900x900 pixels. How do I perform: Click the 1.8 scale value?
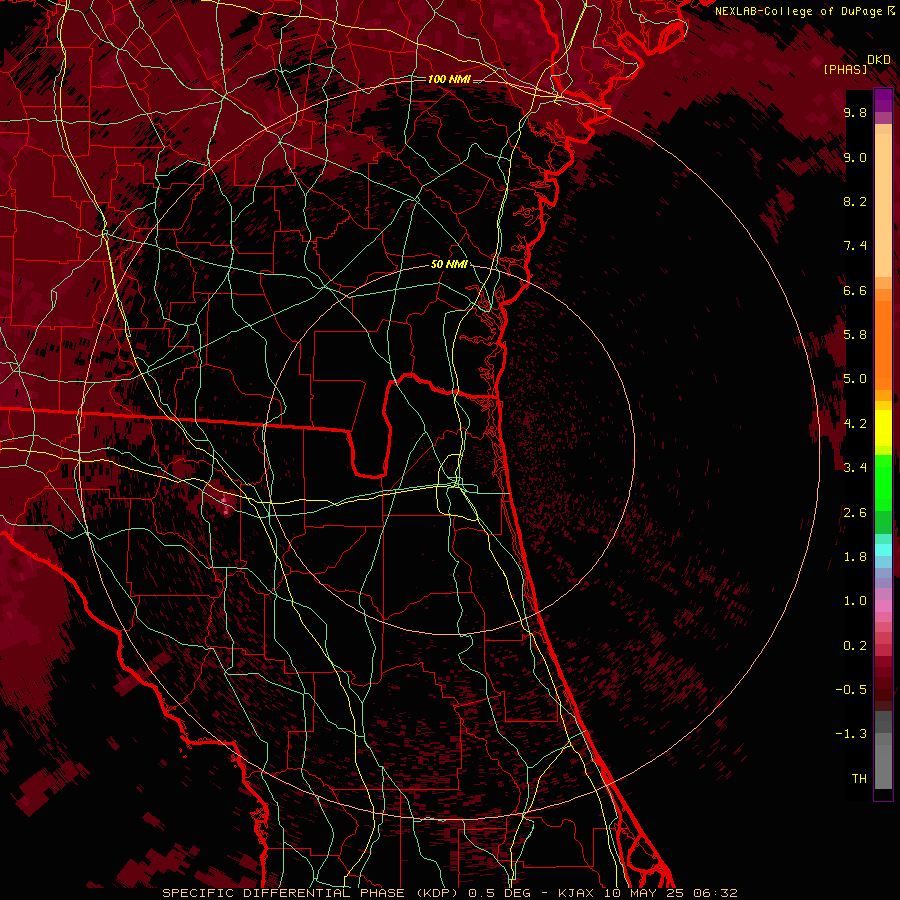click(855, 557)
